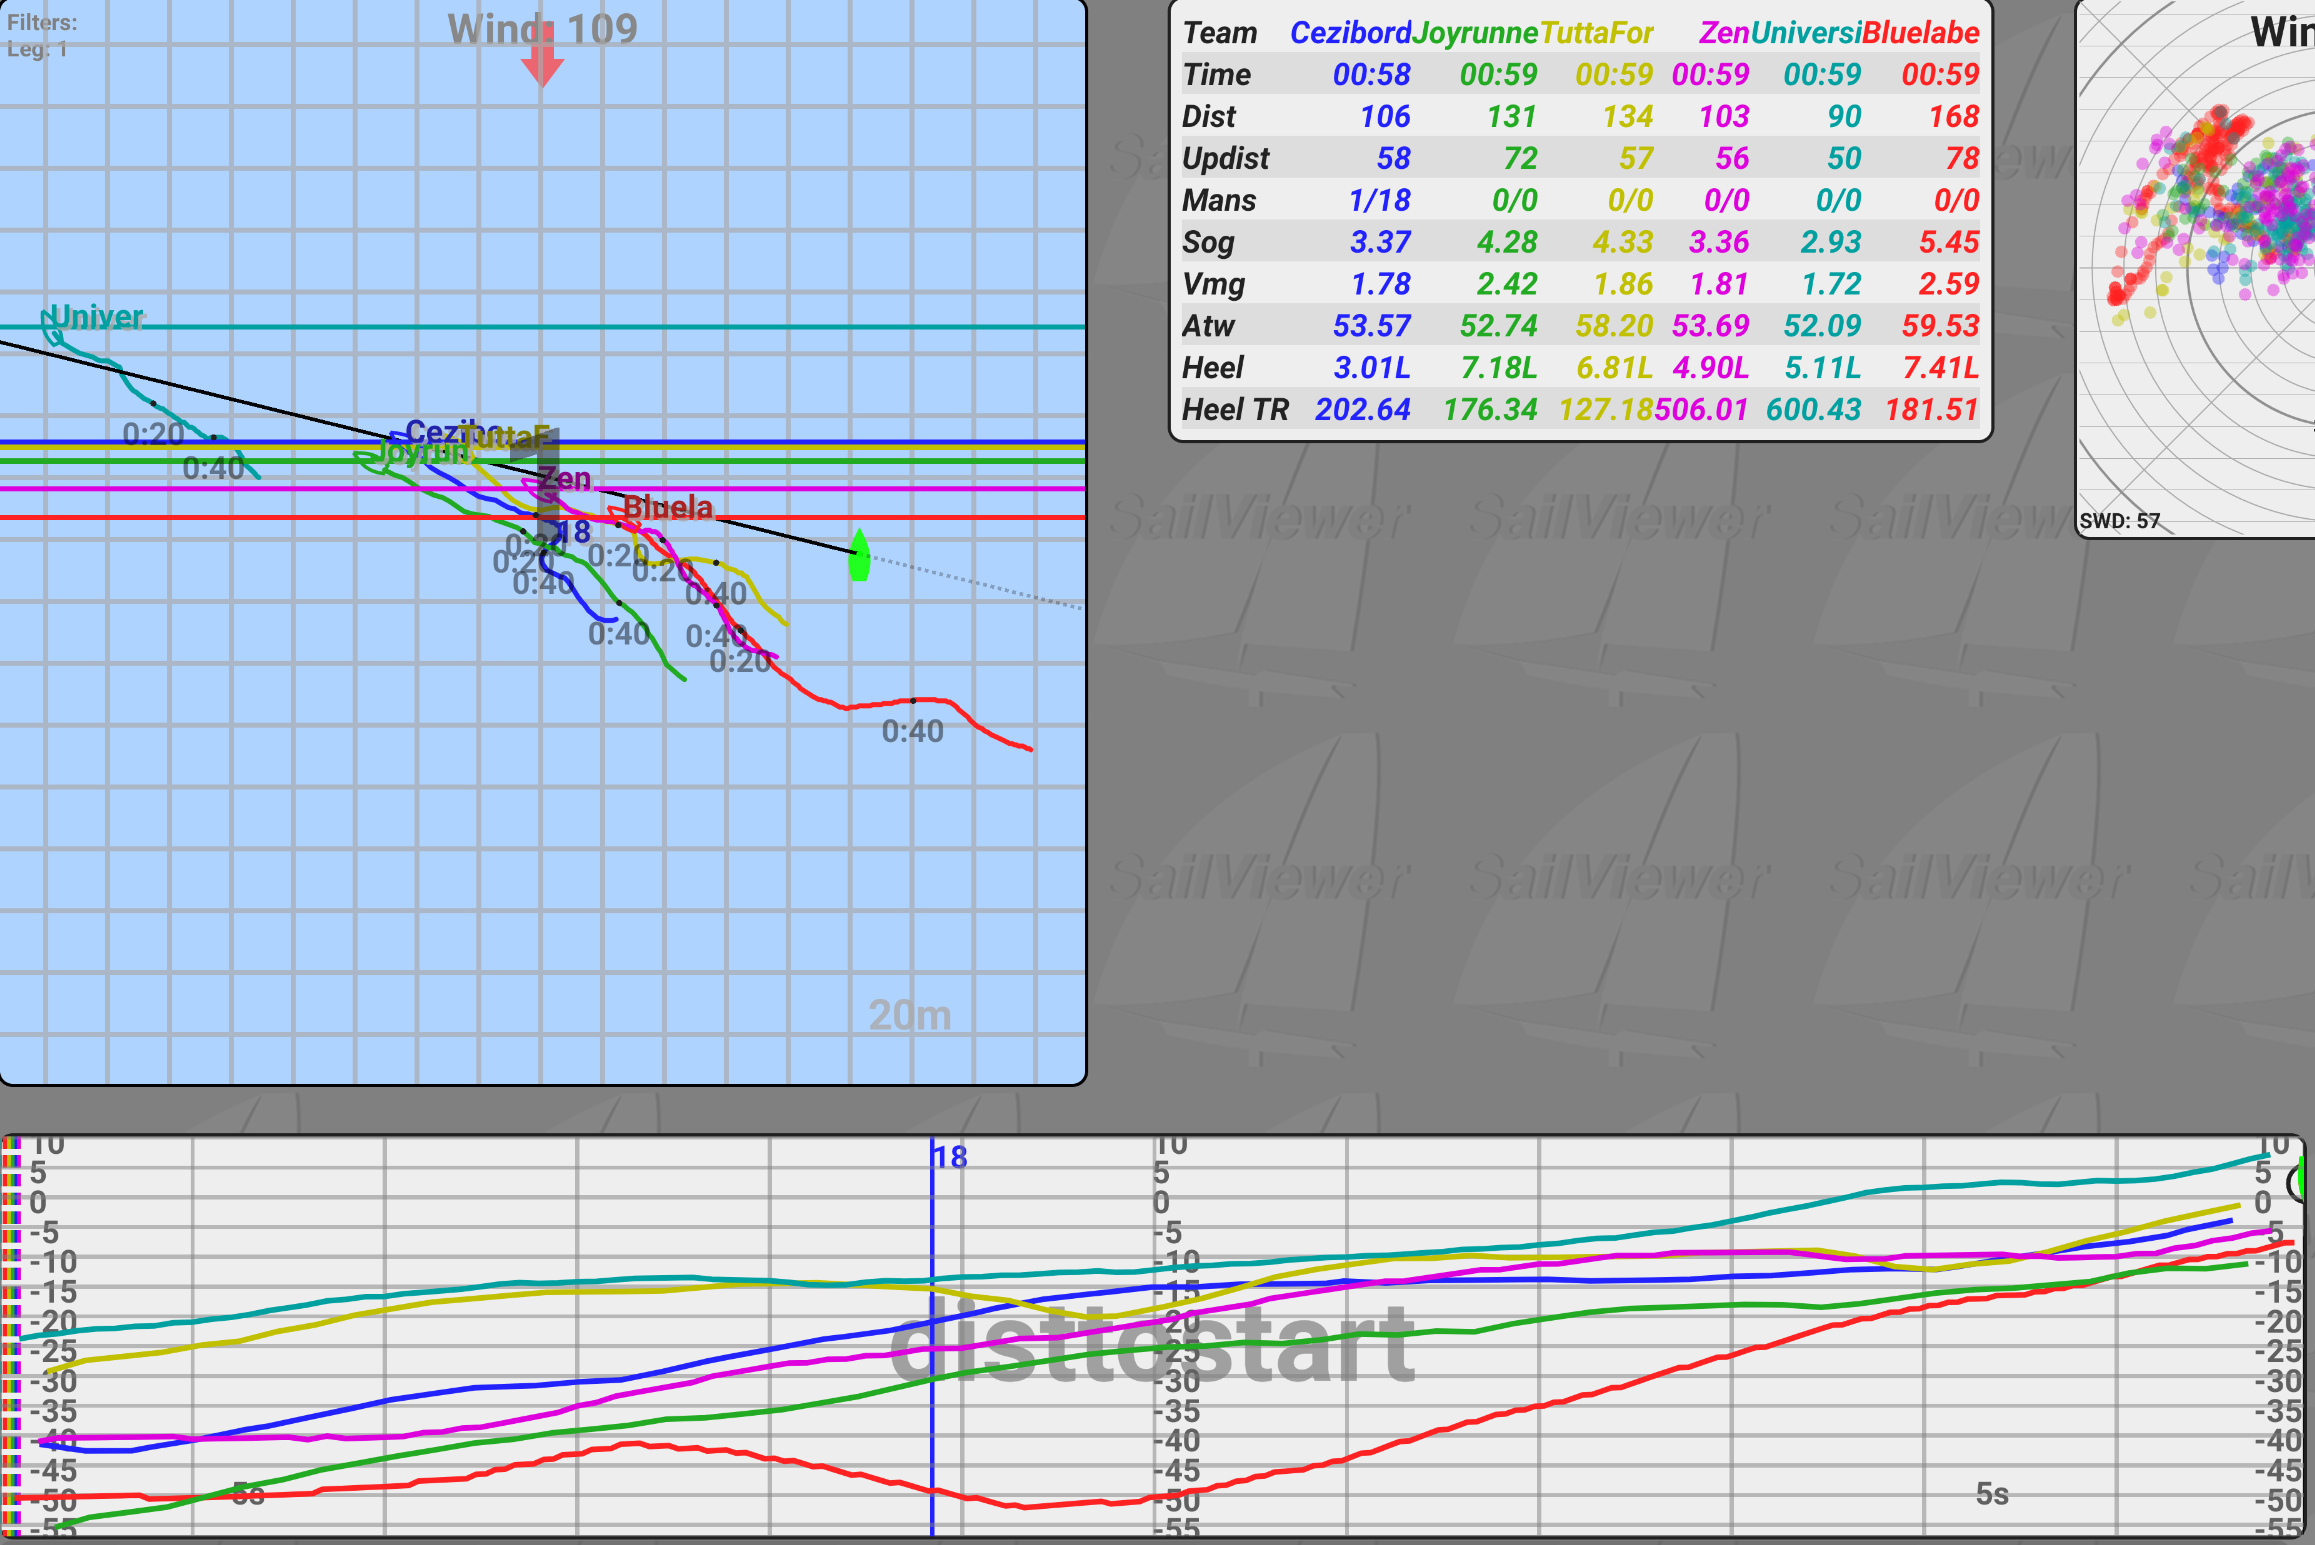This screenshot has width=2315, height=1545.
Task: Click the Vmg row label in the stats table
Action: click(x=1213, y=284)
